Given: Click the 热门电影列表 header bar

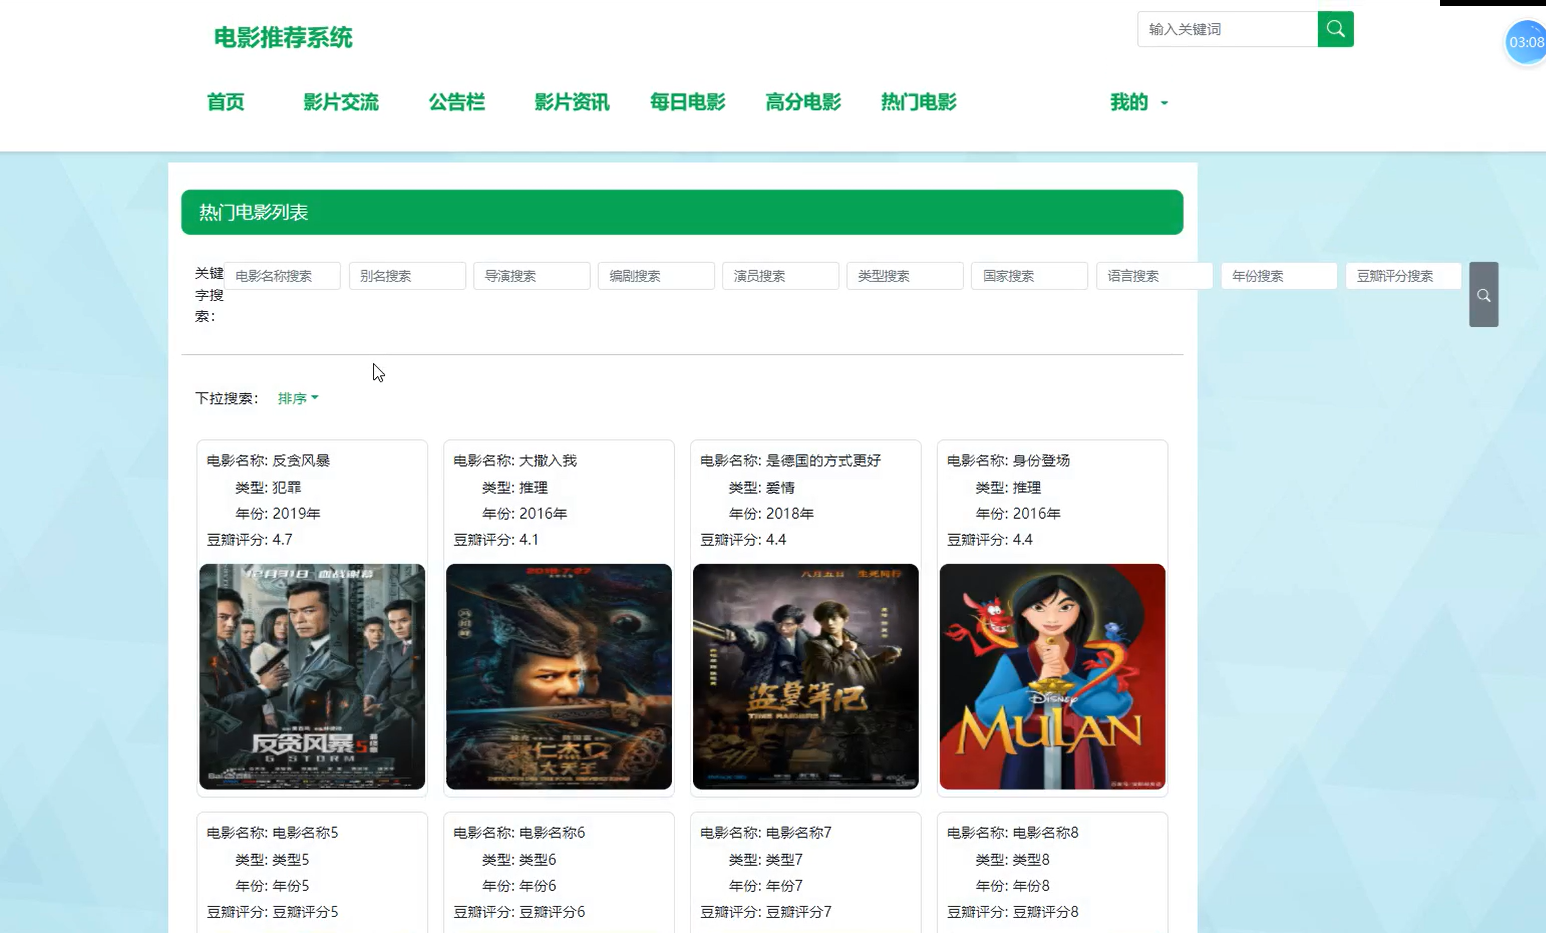Looking at the screenshot, I should [x=682, y=212].
